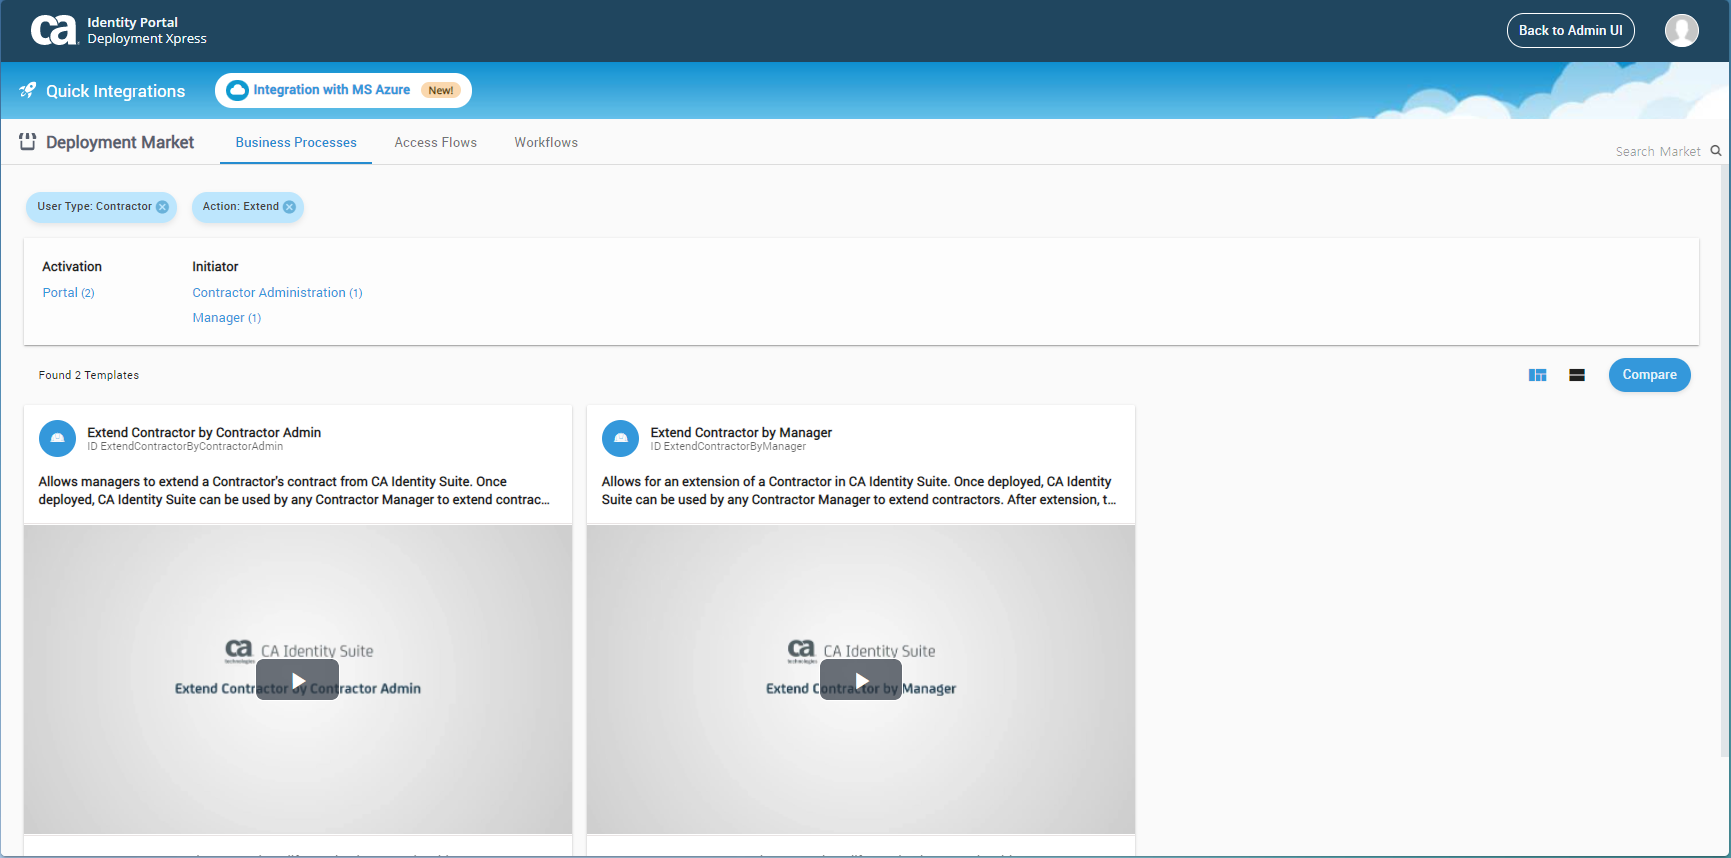Click the User Type: Contractor chip
This screenshot has width=1731, height=858.
pyautogui.click(x=101, y=207)
